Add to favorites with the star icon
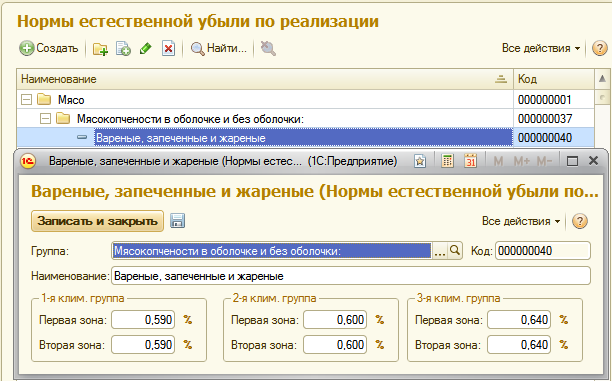The width and height of the screenshot is (612, 381). [x=420, y=161]
